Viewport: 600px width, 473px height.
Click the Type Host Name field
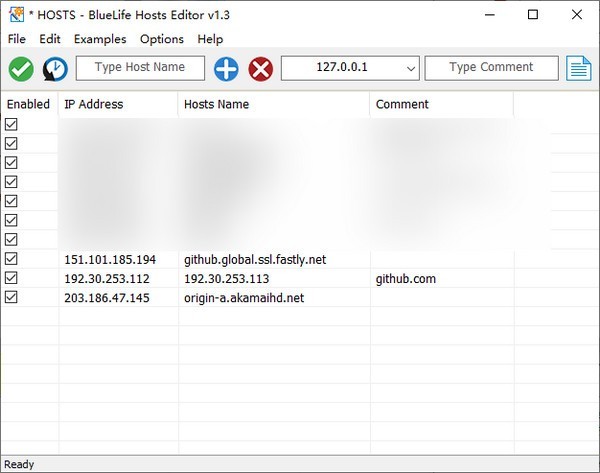[x=140, y=68]
